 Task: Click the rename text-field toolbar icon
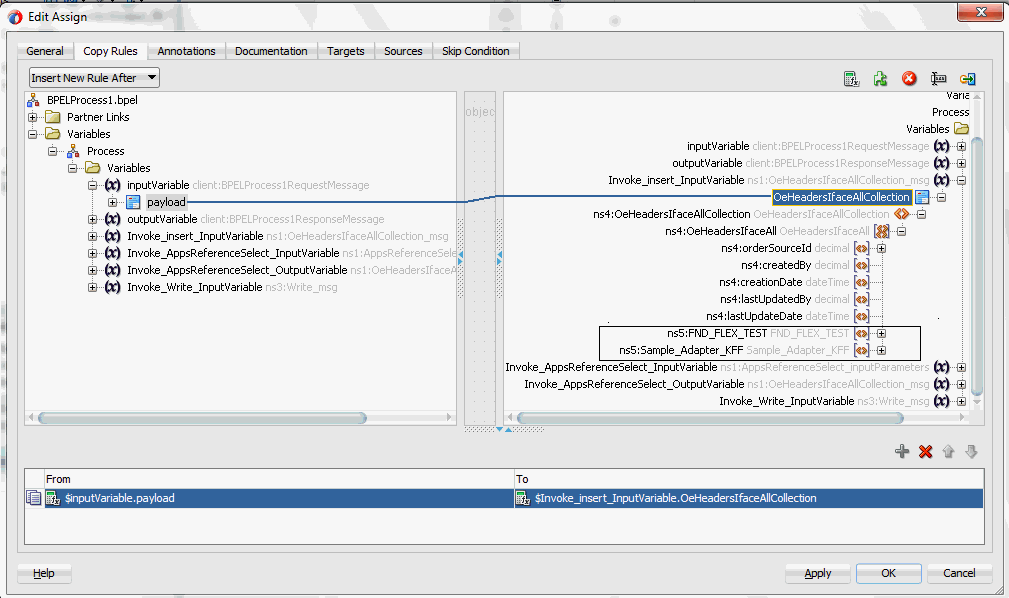938,79
